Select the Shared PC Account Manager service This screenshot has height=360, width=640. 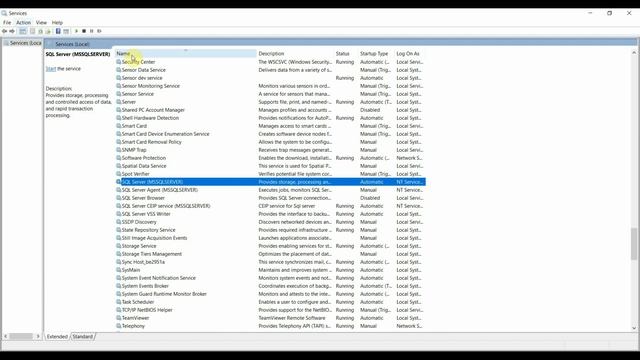pos(153,110)
